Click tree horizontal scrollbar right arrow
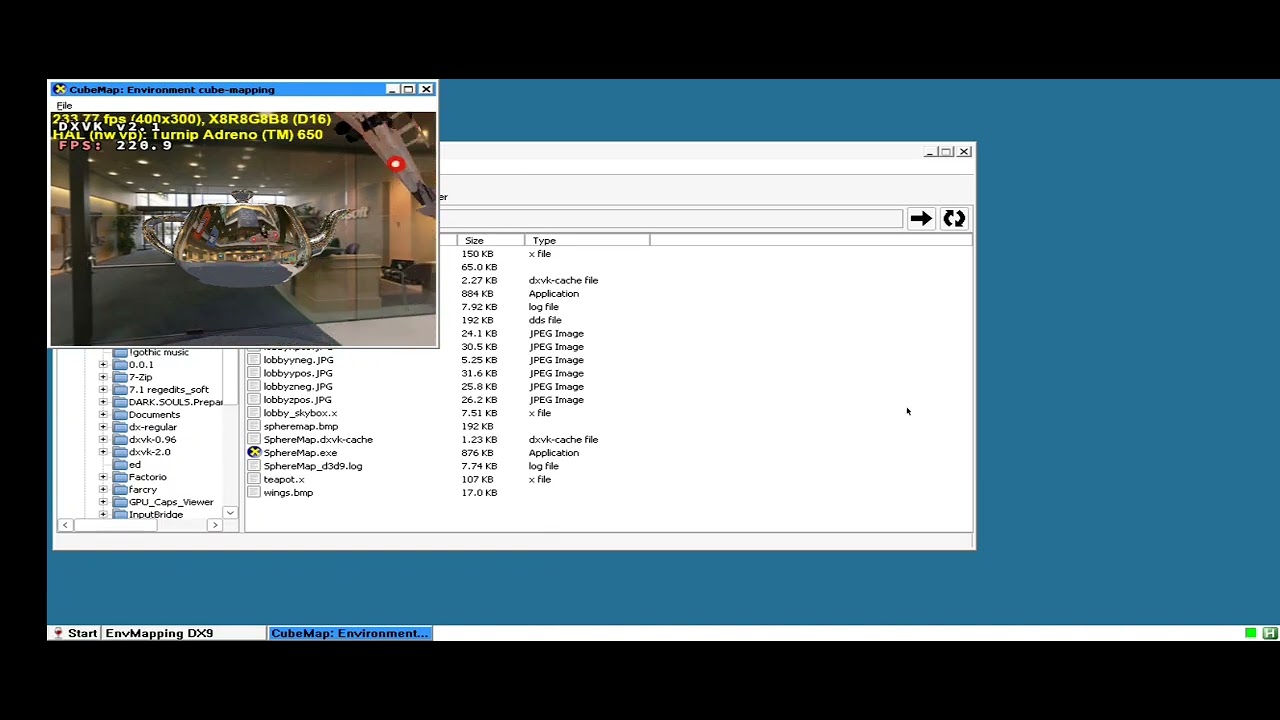 [x=214, y=525]
